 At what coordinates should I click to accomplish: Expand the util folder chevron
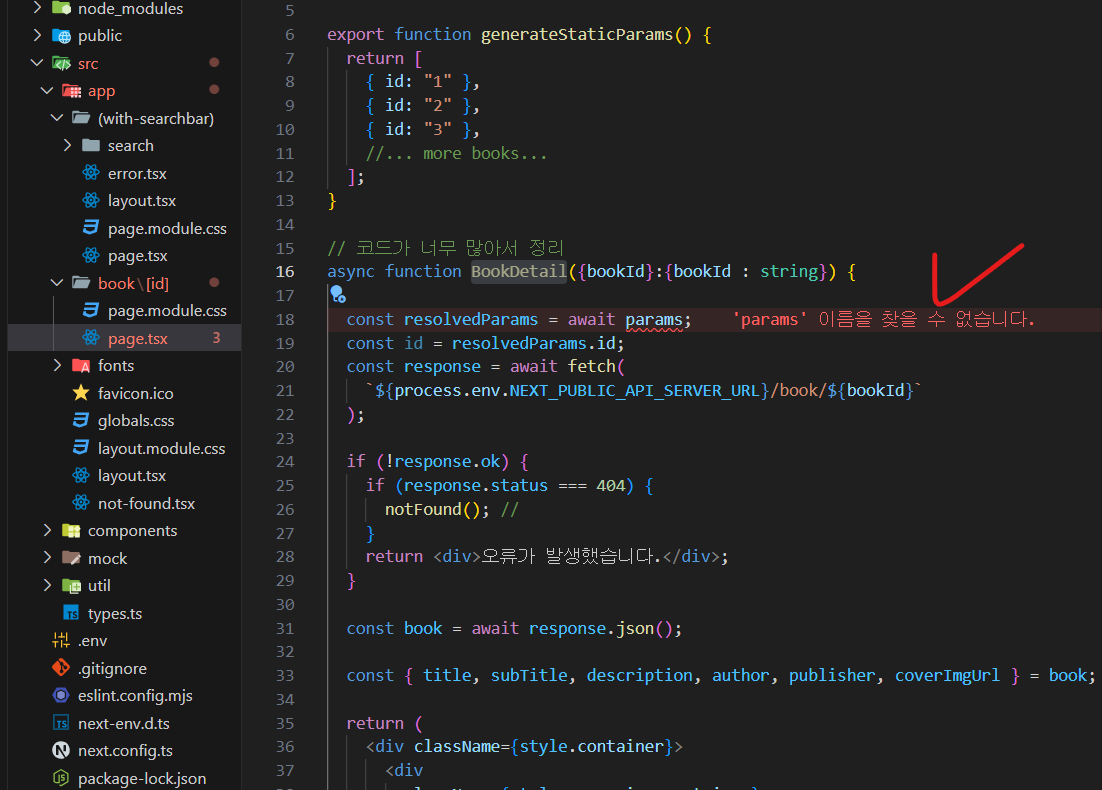pos(47,585)
